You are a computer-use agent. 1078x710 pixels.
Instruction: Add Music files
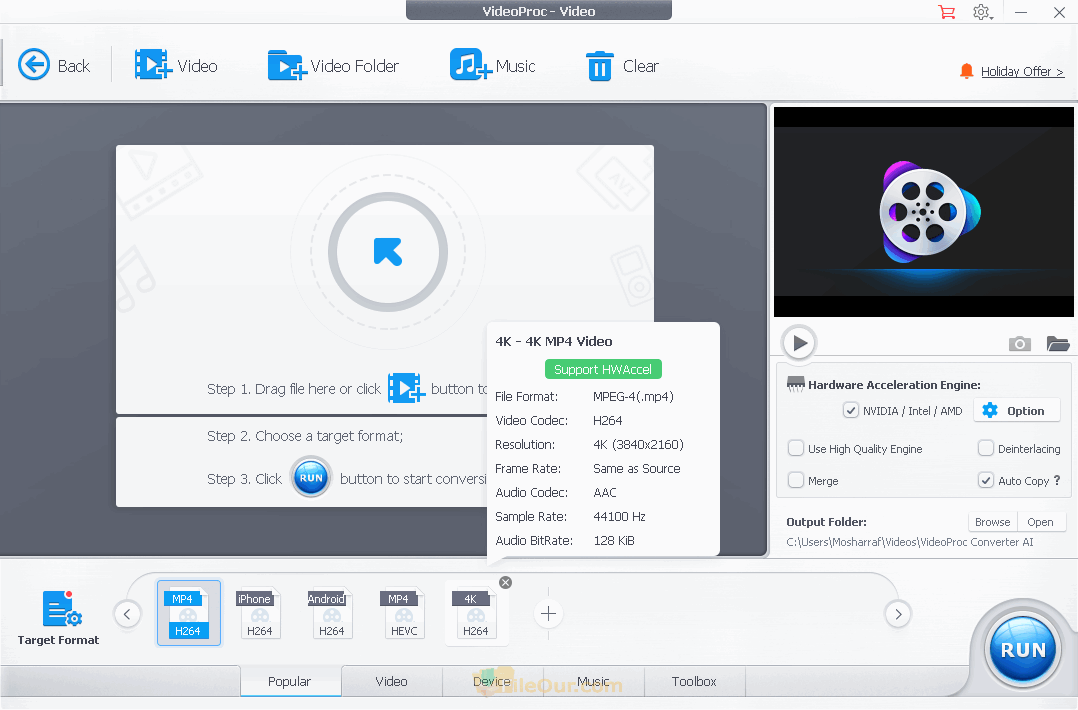tap(492, 66)
